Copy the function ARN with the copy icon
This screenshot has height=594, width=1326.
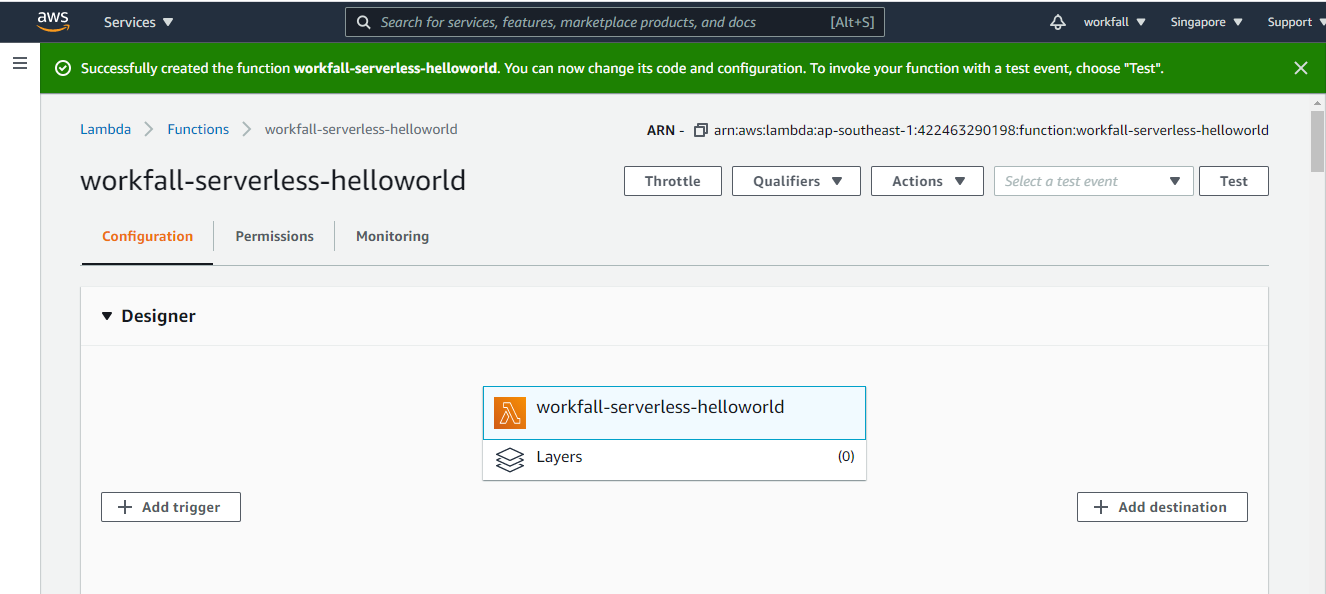[700, 130]
